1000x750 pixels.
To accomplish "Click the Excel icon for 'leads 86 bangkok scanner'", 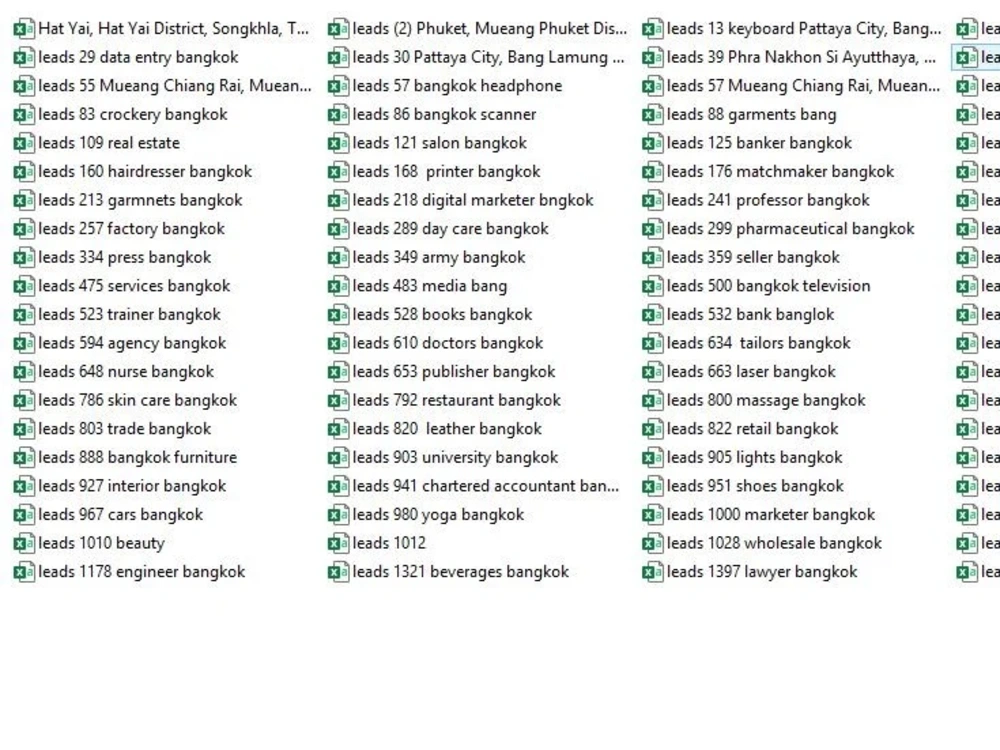I will [x=338, y=115].
